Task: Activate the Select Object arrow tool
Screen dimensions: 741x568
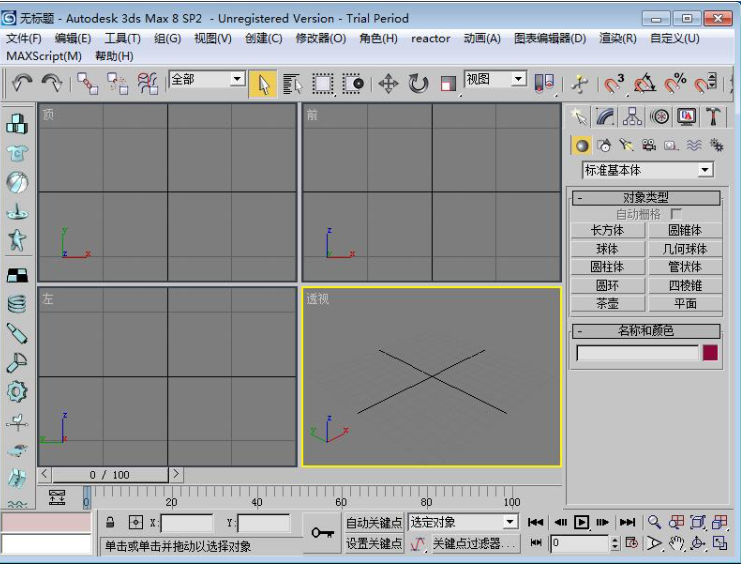Action: tap(263, 84)
